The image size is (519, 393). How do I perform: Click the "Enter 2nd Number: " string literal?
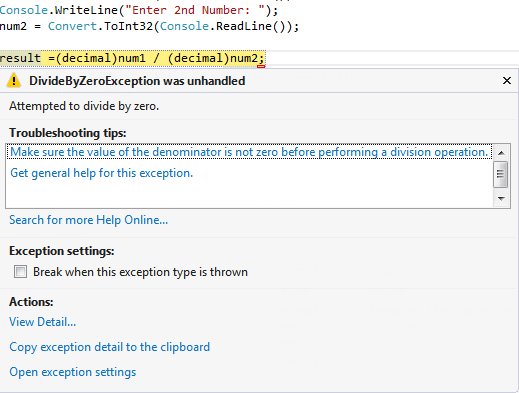pos(195,10)
